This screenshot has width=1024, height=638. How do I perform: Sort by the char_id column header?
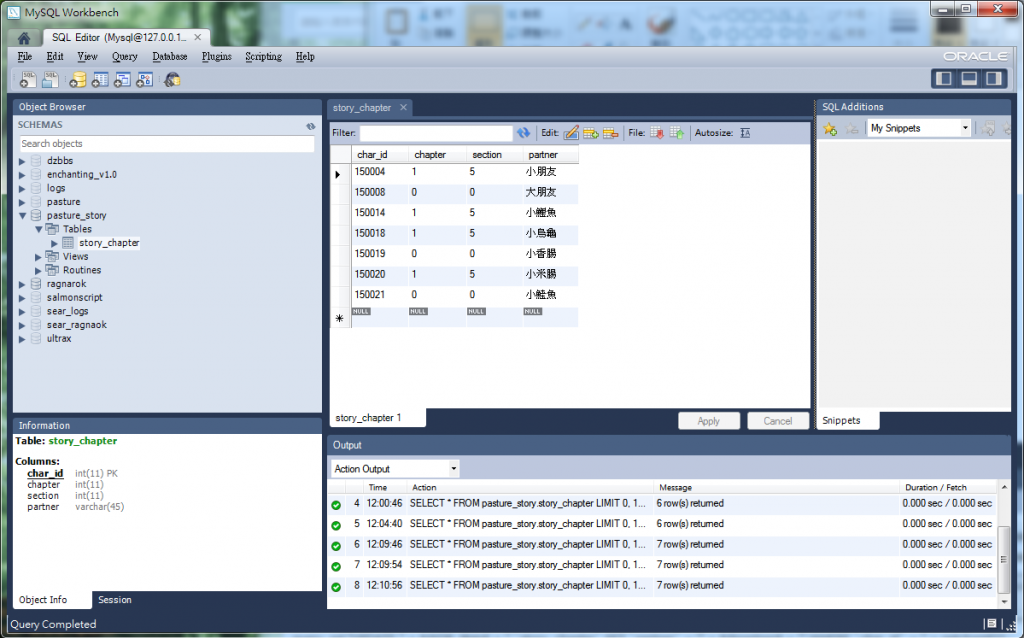coord(380,155)
